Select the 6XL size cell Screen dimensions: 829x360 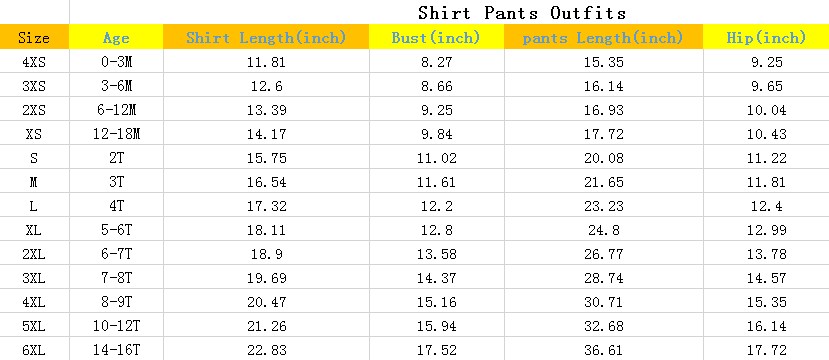coord(34,349)
